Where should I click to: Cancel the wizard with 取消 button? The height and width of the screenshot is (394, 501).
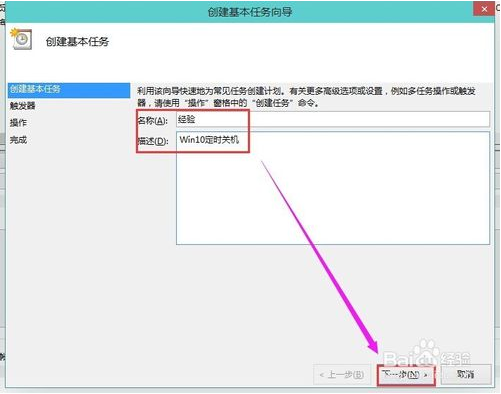(466, 375)
